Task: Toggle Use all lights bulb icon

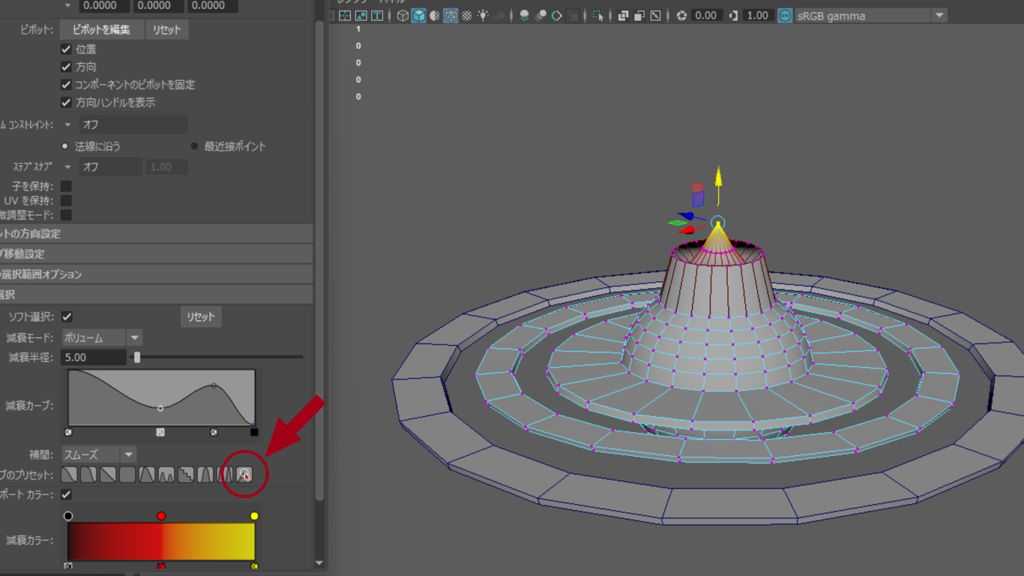Action: pyautogui.click(x=483, y=16)
